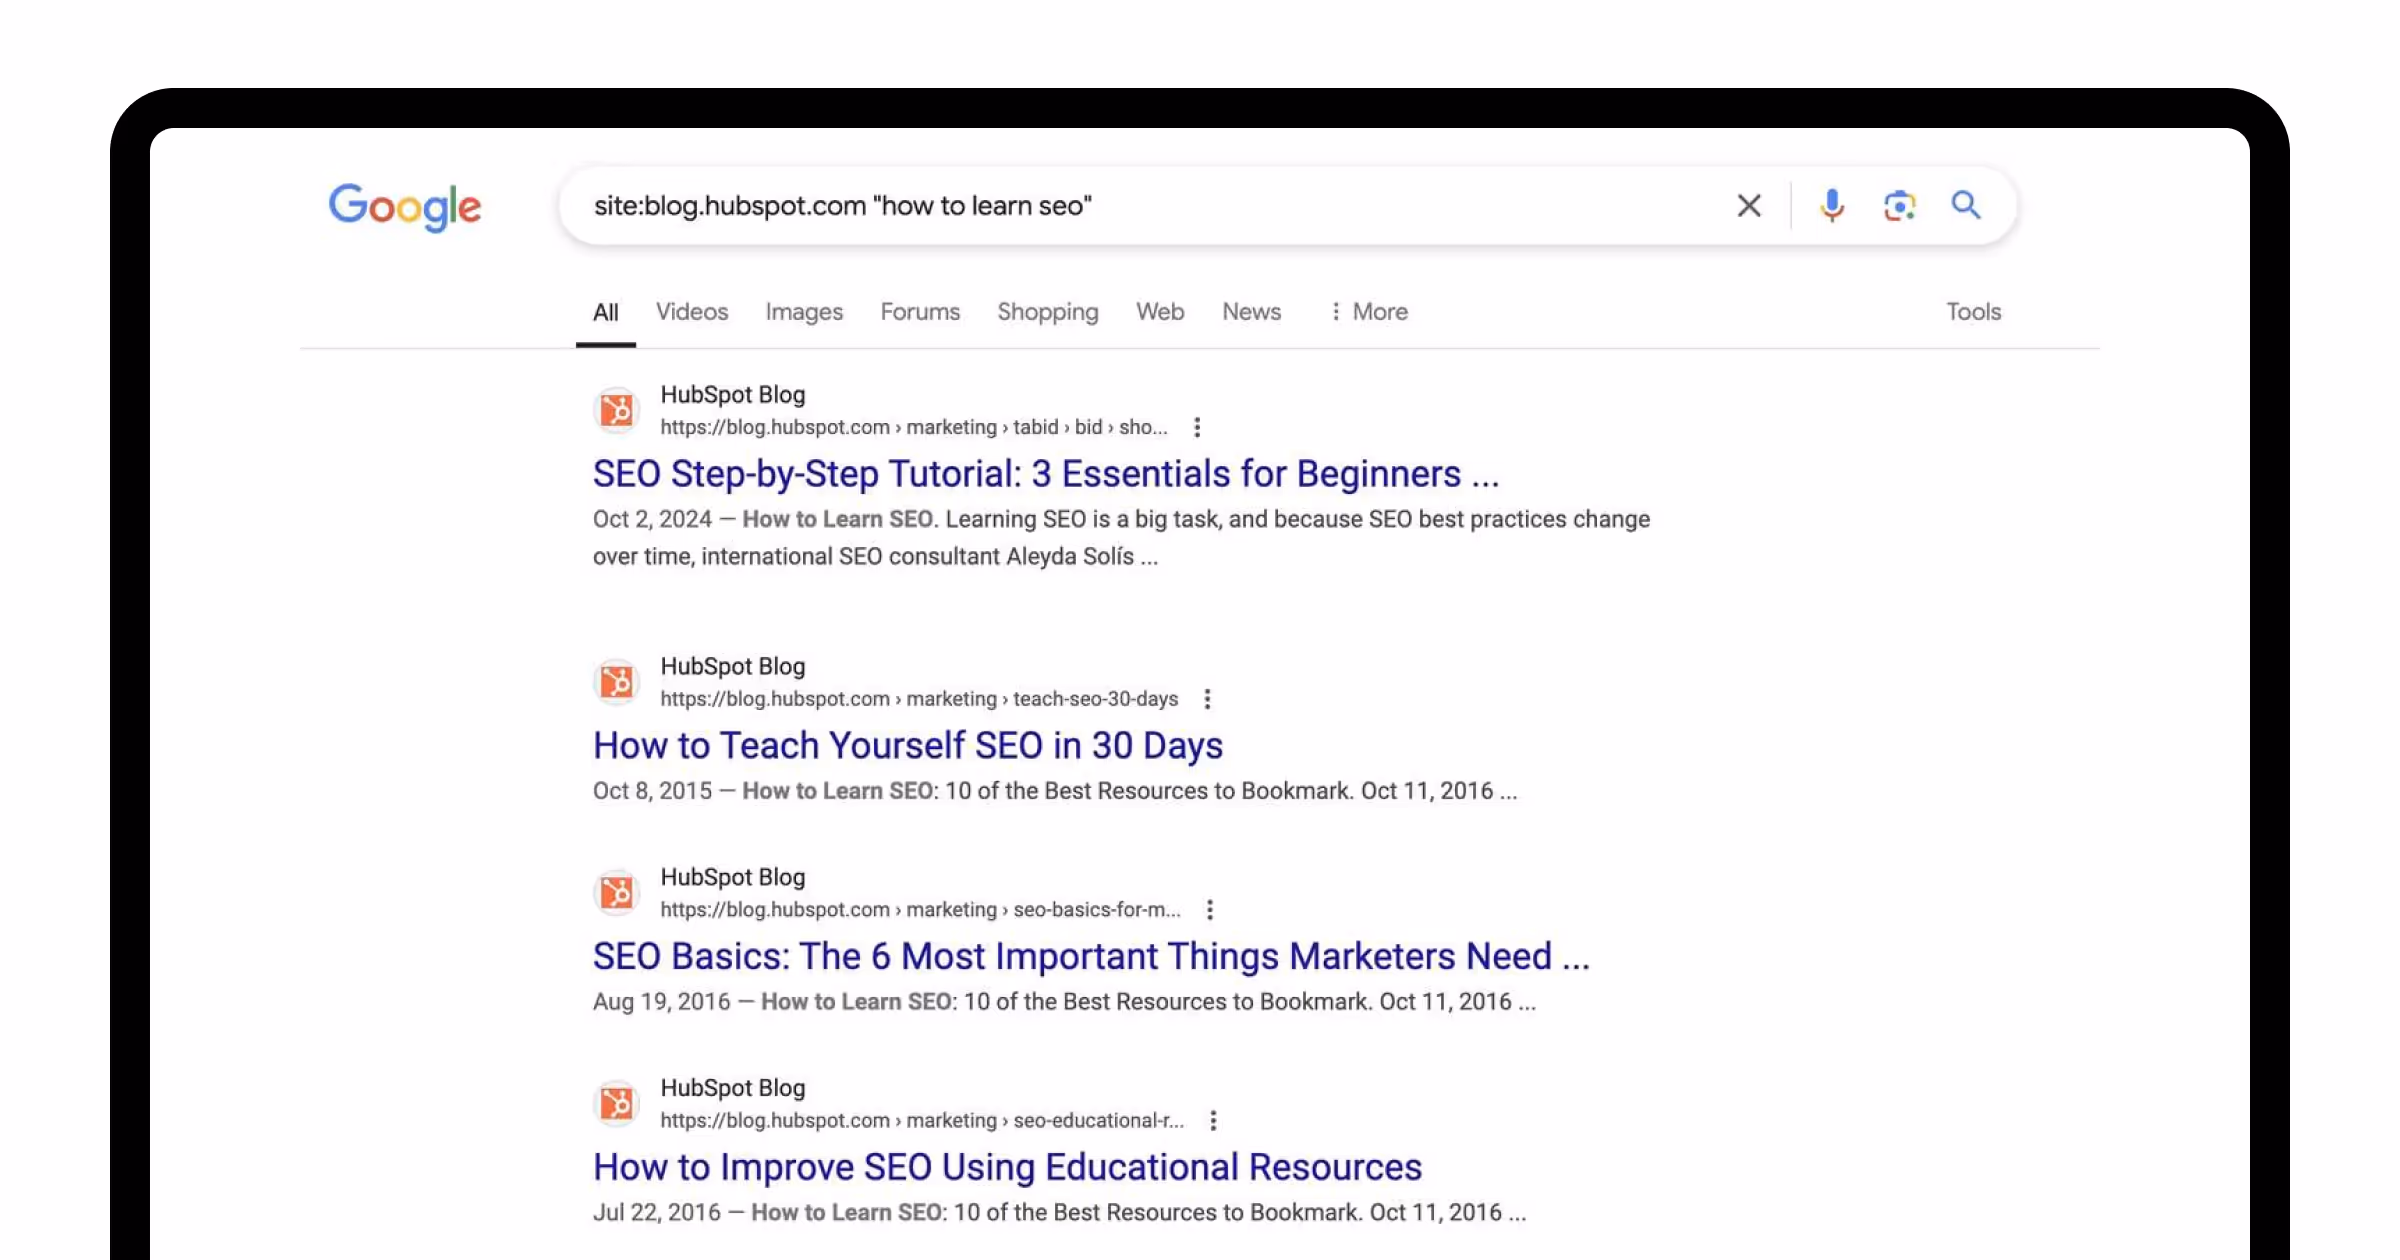Open the Shopping results
The width and height of the screenshot is (2400, 1260).
tap(1047, 312)
